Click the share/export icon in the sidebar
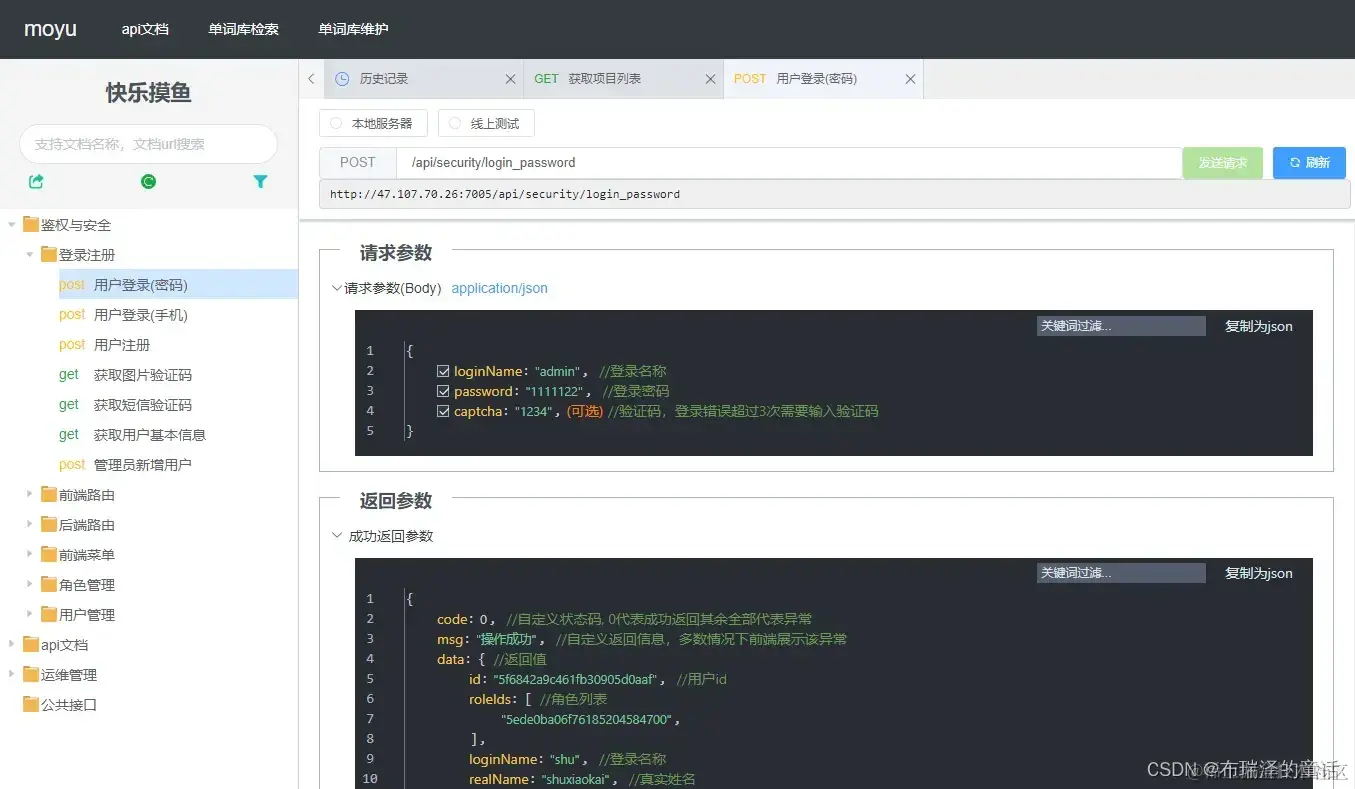This screenshot has width=1355, height=789. coord(34,181)
